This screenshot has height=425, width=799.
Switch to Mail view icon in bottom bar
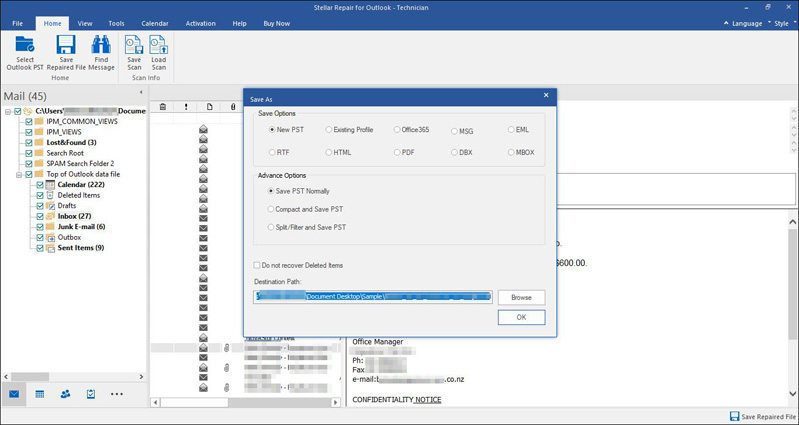[x=14, y=394]
